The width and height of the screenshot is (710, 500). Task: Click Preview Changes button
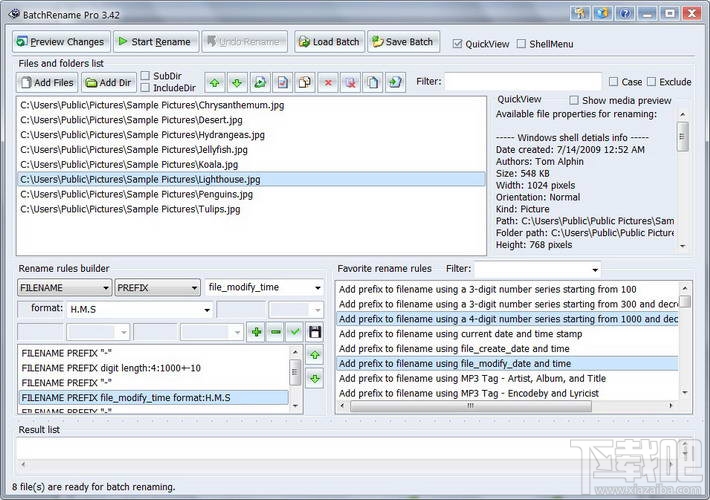click(61, 42)
